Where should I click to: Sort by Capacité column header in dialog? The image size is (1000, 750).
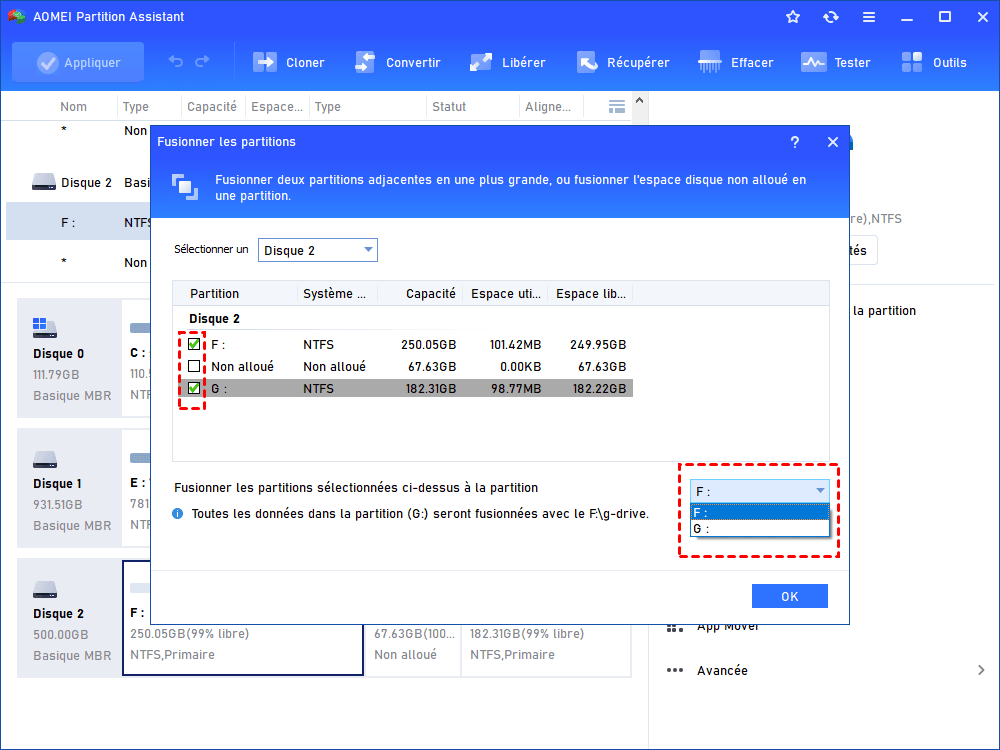click(x=430, y=294)
